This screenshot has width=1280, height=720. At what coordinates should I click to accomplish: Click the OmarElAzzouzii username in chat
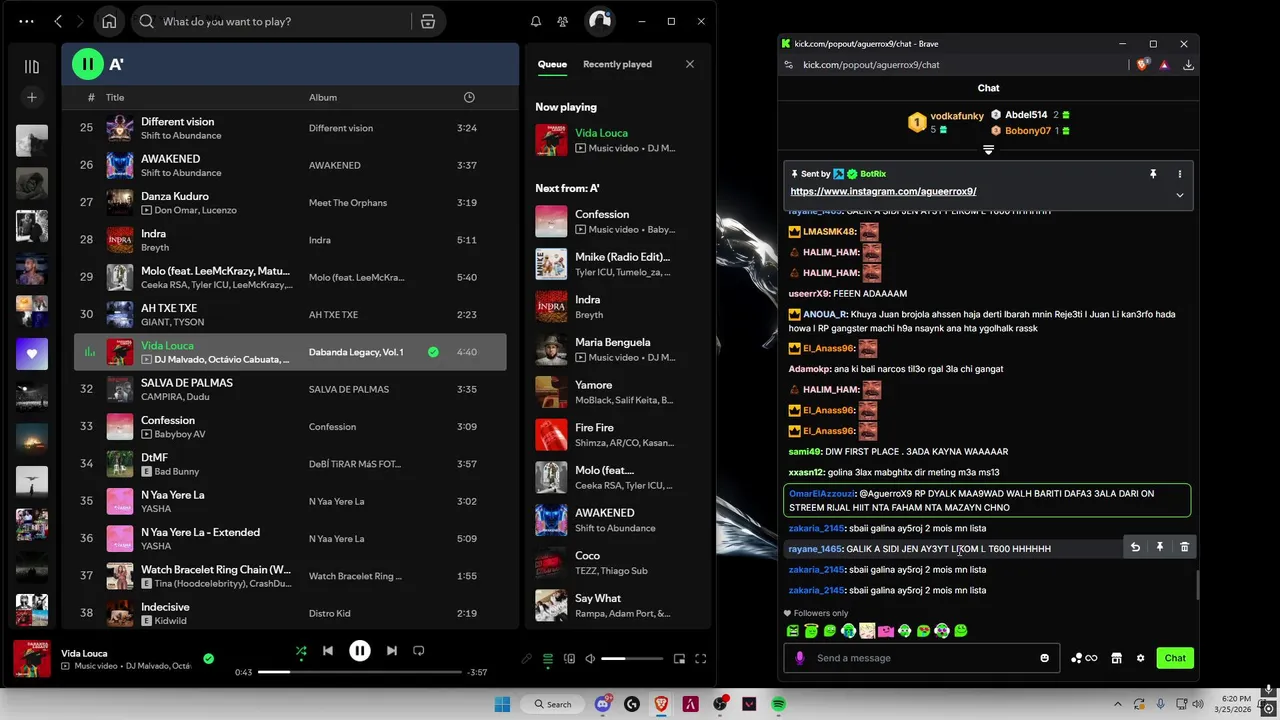tap(823, 494)
